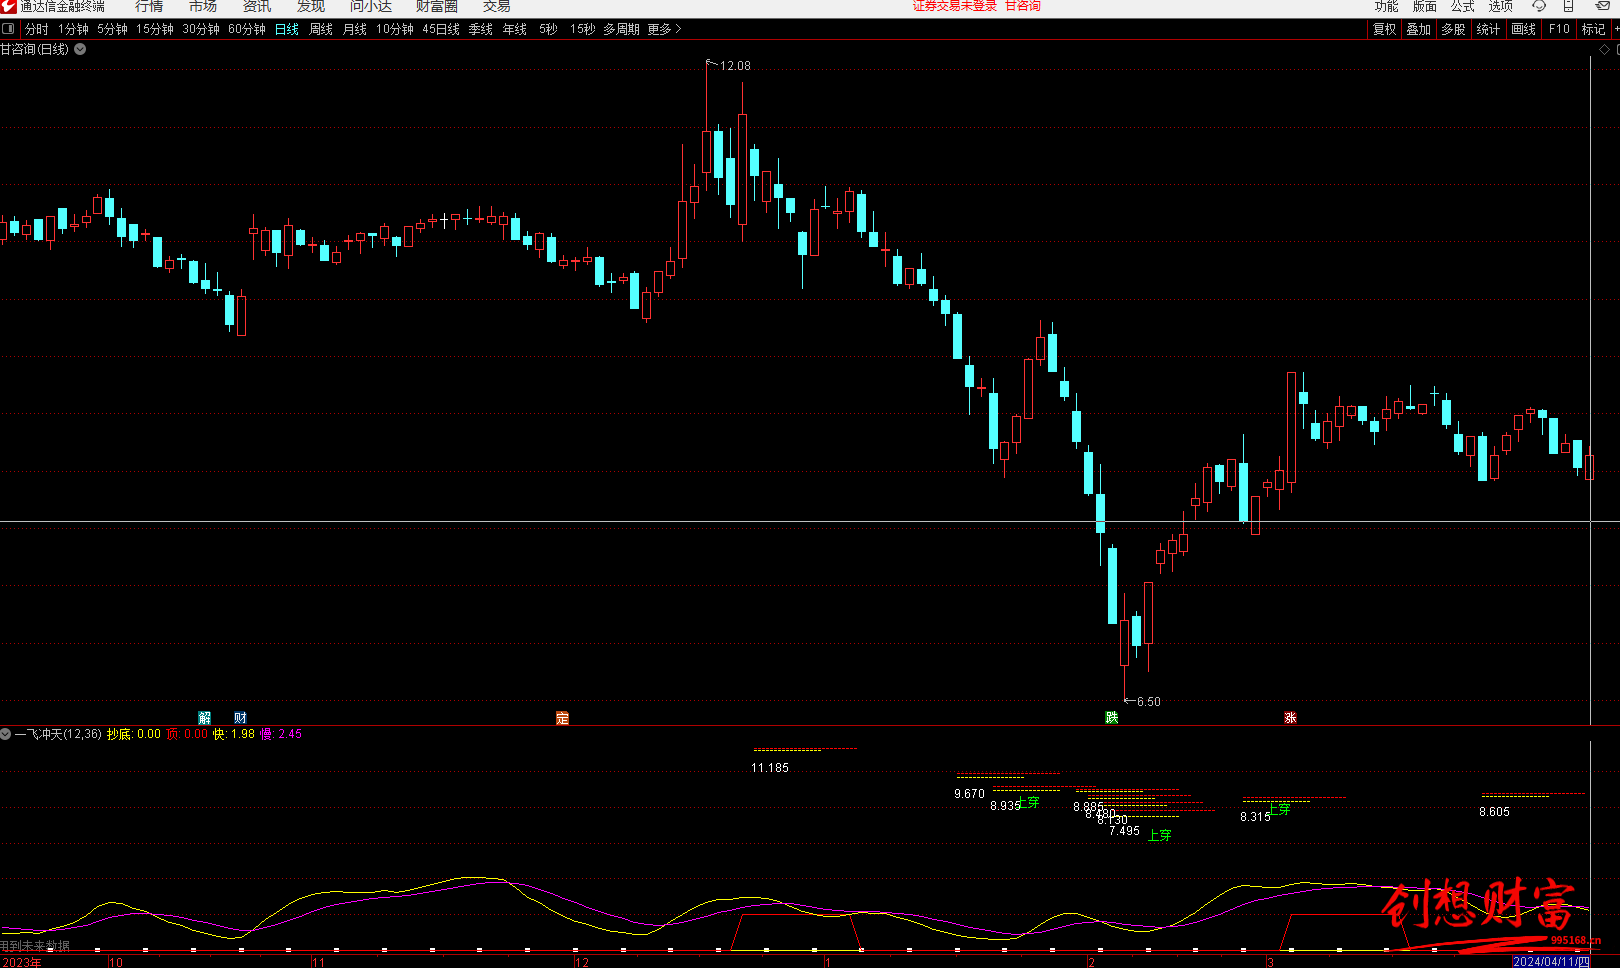Switch to 30分钟 period
1620x968 pixels.
[x=201, y=29]
